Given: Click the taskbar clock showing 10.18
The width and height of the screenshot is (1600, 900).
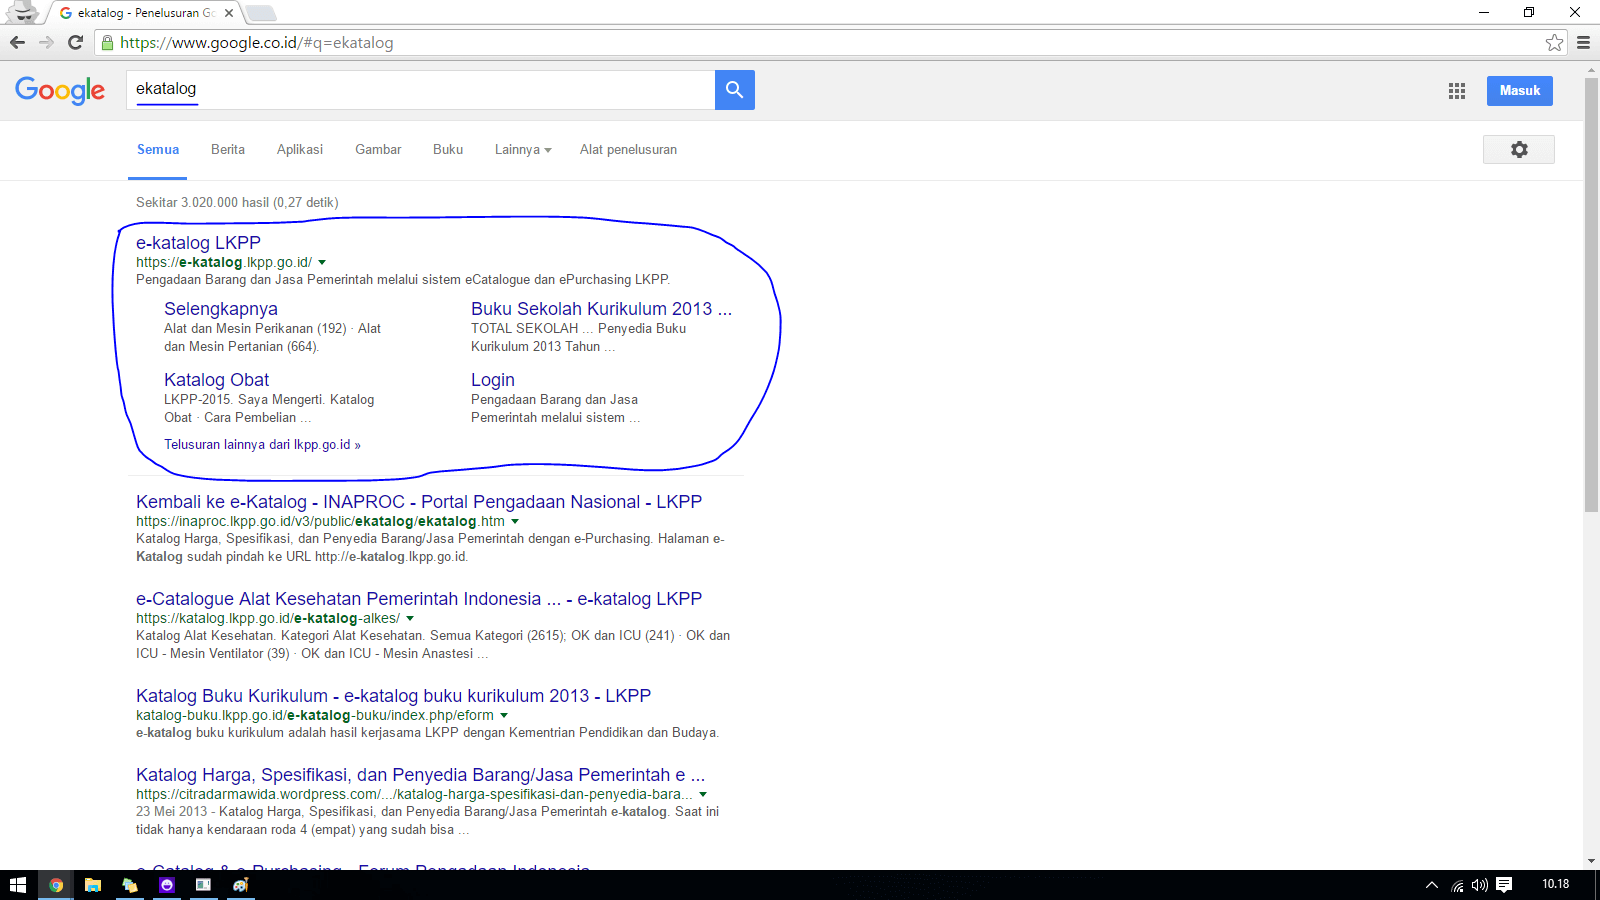Looking at the screenshot, I should 1555,884.
